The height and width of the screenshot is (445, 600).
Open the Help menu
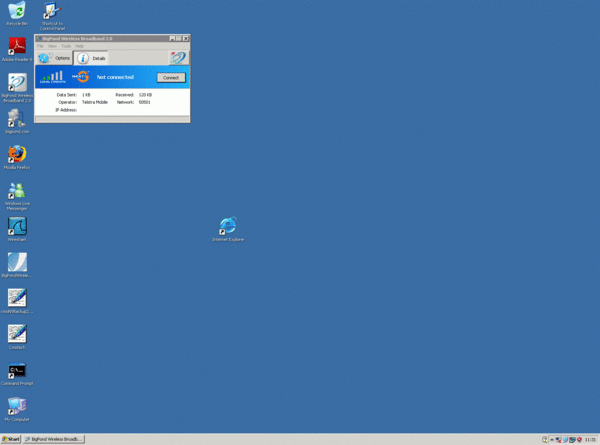pyautogui.click(x=79, y=46)
